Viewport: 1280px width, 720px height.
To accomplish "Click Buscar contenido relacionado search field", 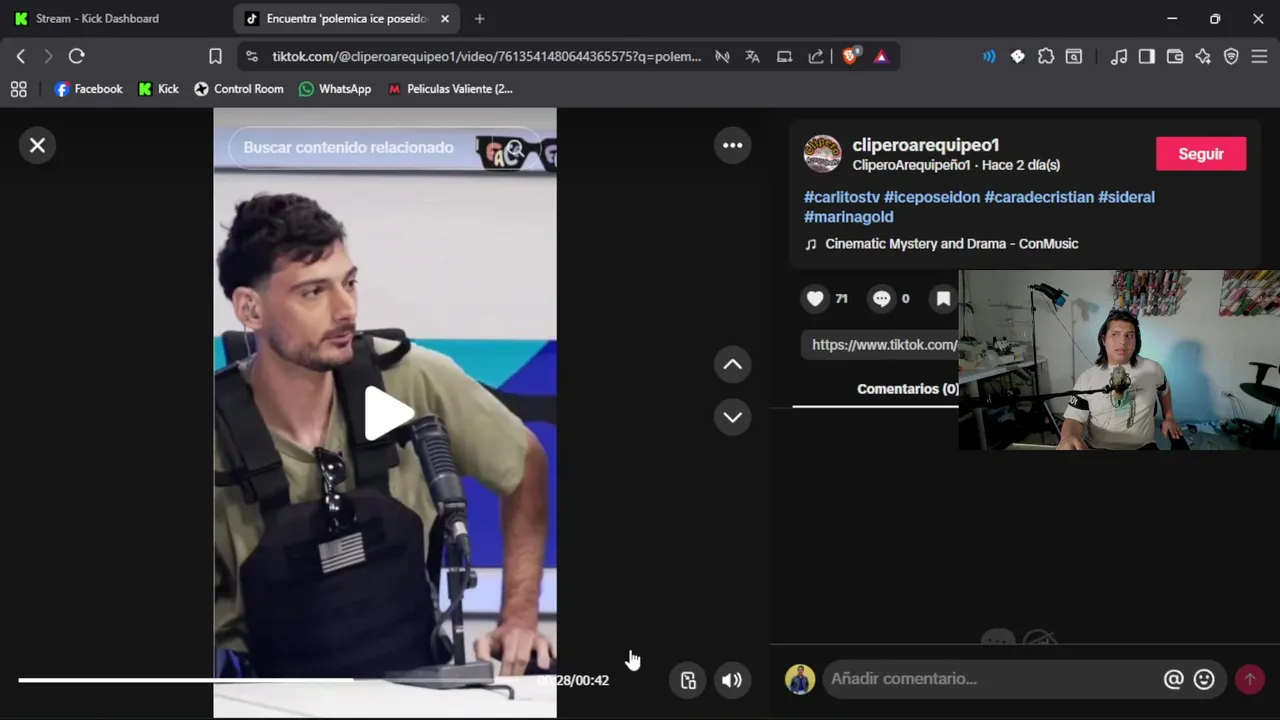I will tap(348, 148).
